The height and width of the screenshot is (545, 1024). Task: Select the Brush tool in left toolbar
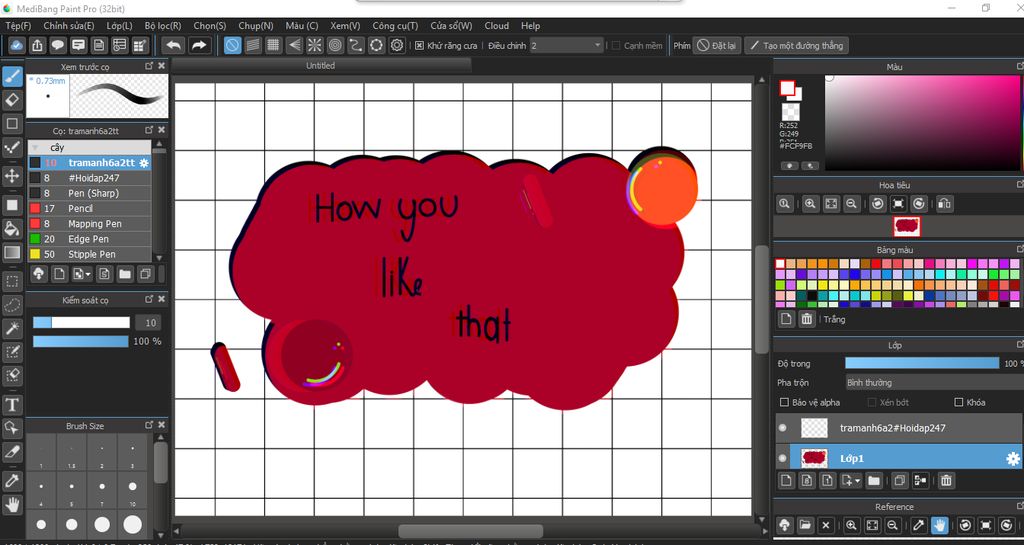pos(12,76)
